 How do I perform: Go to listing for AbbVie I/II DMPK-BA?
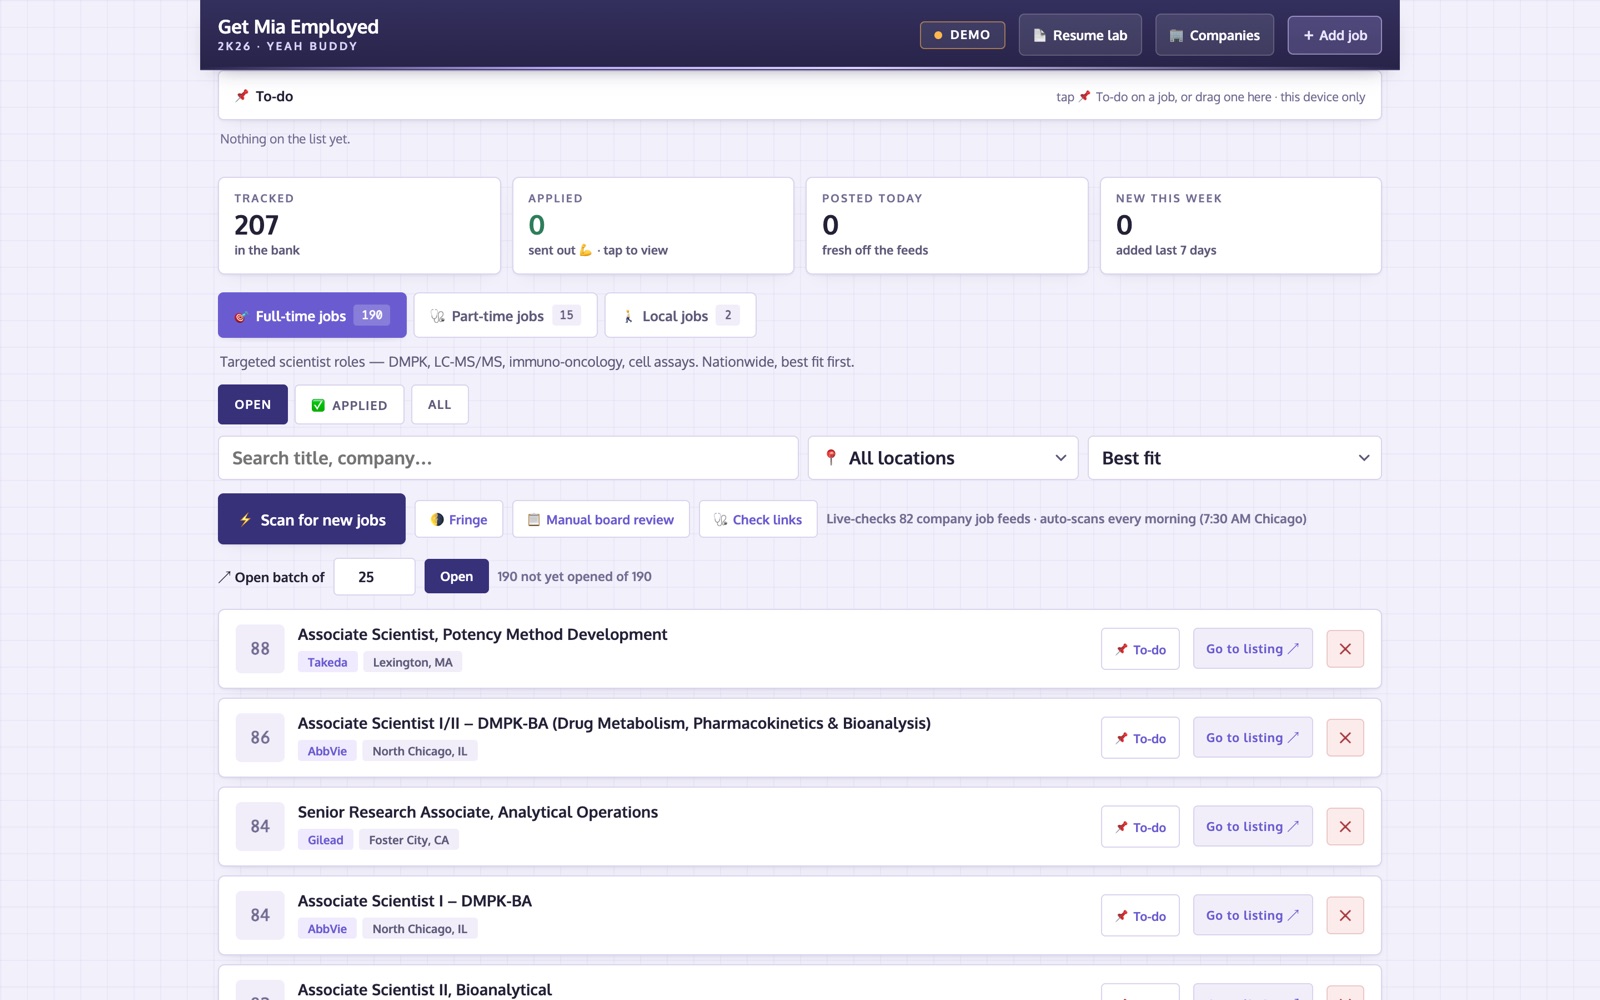click(1252, 738)
